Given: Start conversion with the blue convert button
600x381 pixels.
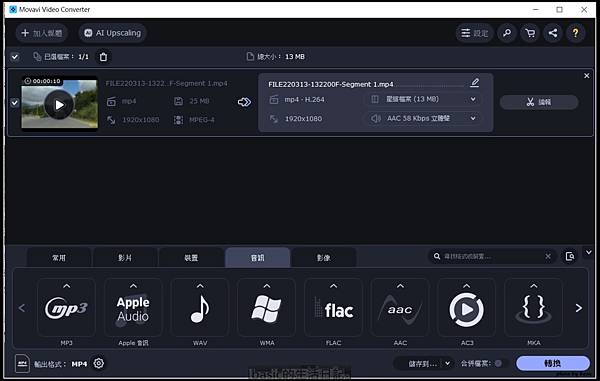Looking at the screenshot, I should tap(553, 363).
